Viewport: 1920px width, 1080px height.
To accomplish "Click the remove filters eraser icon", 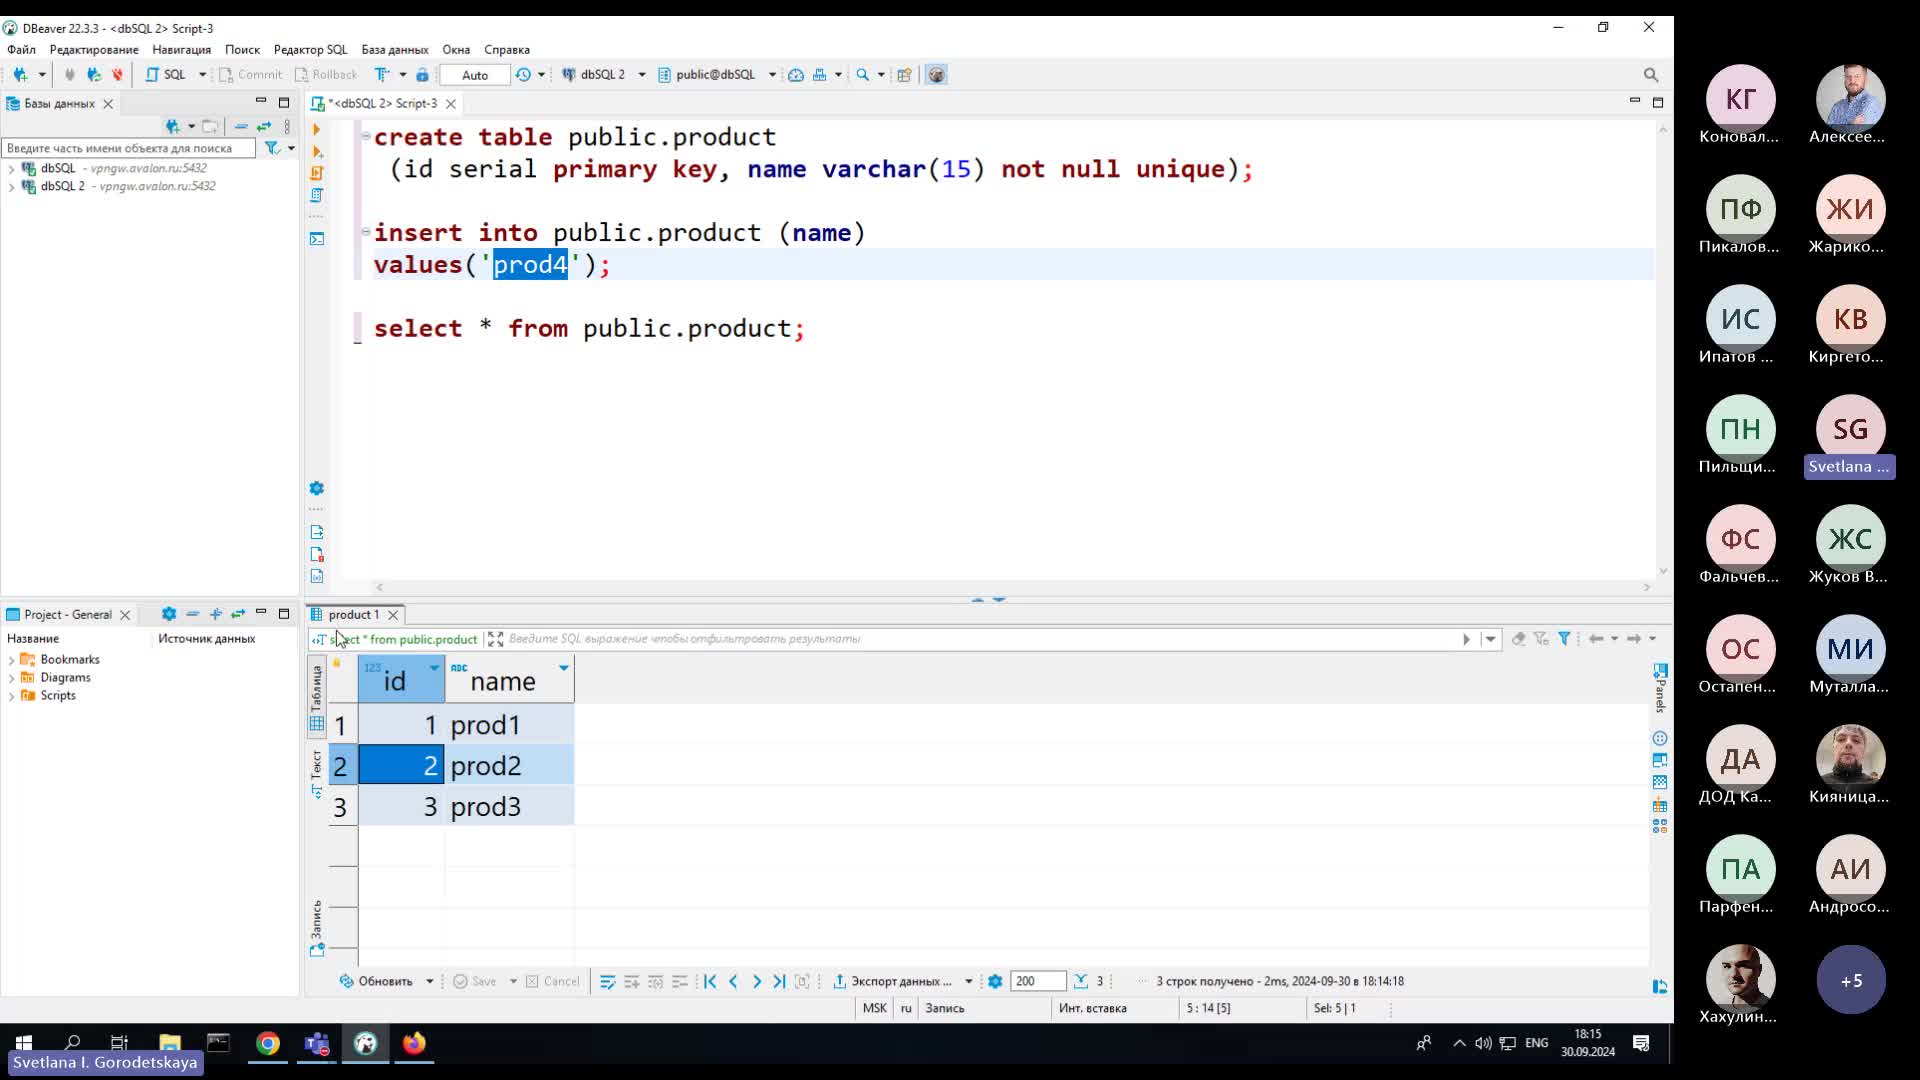I will click(1519, 638).
